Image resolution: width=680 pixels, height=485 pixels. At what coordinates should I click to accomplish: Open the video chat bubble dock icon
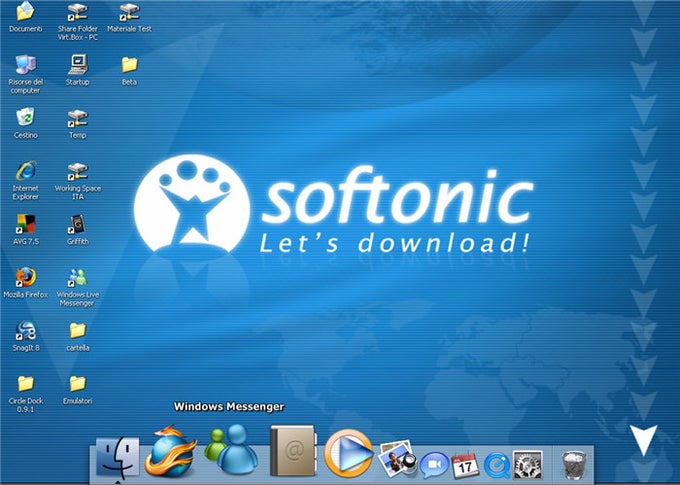pyautogui.click(x=435, y=465)
